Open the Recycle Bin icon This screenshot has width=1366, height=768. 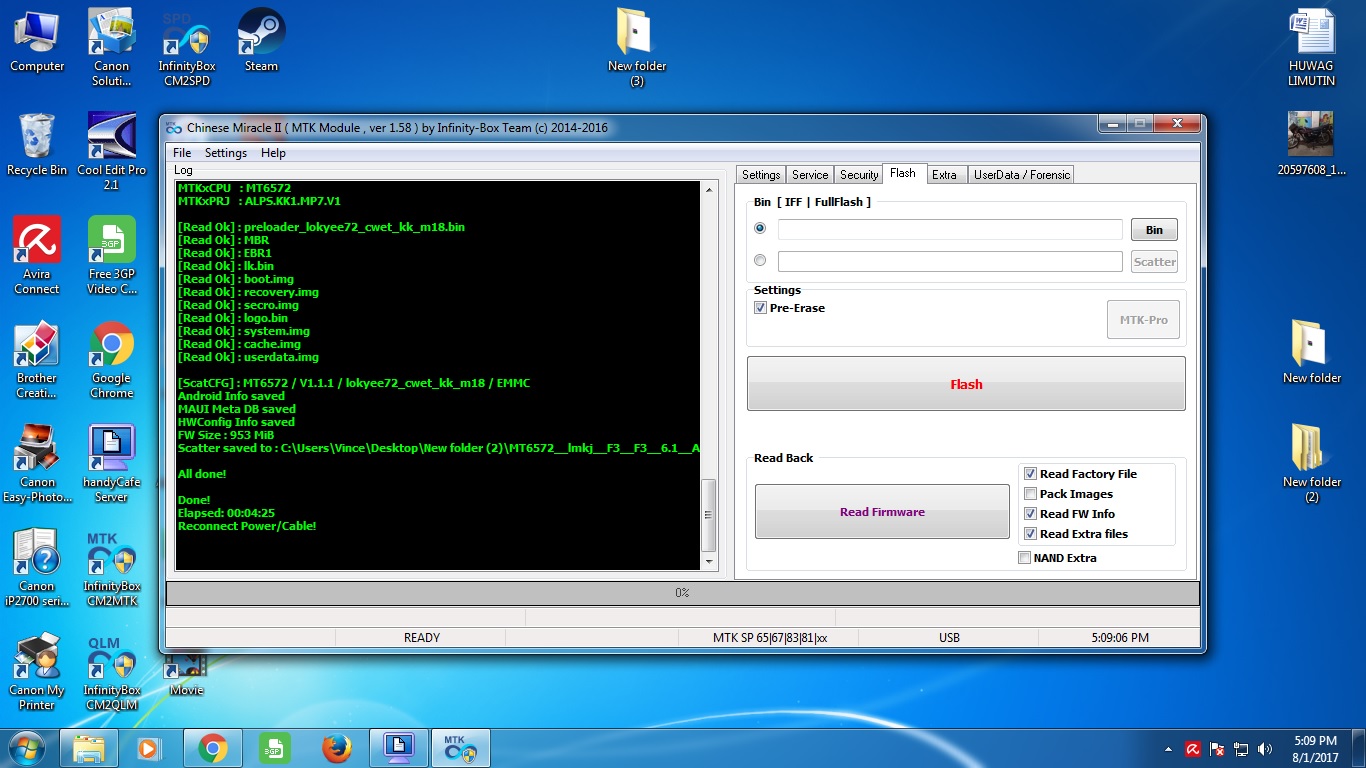tap(37, 145)
